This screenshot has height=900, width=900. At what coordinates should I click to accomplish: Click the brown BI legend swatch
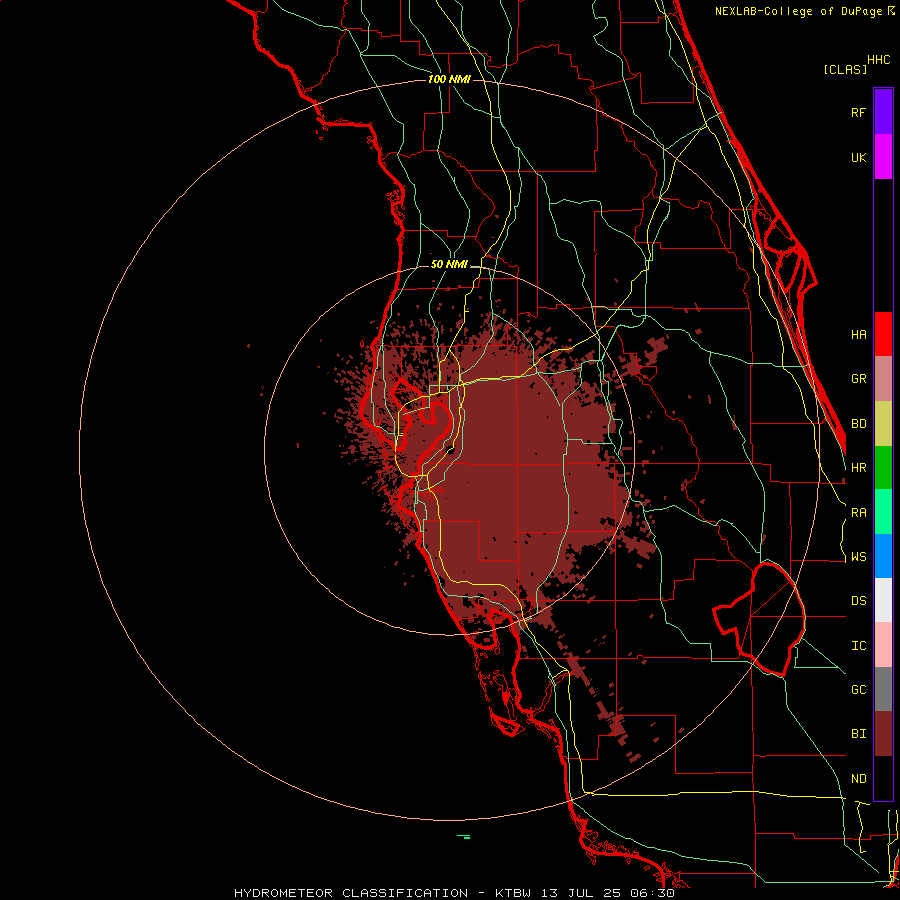tap(883, 734)
